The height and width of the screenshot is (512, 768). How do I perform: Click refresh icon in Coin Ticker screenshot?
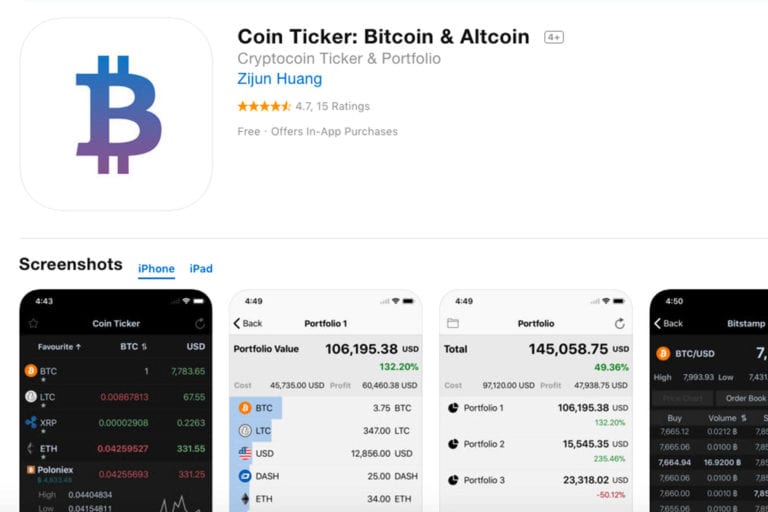click(x=200, y=324)
